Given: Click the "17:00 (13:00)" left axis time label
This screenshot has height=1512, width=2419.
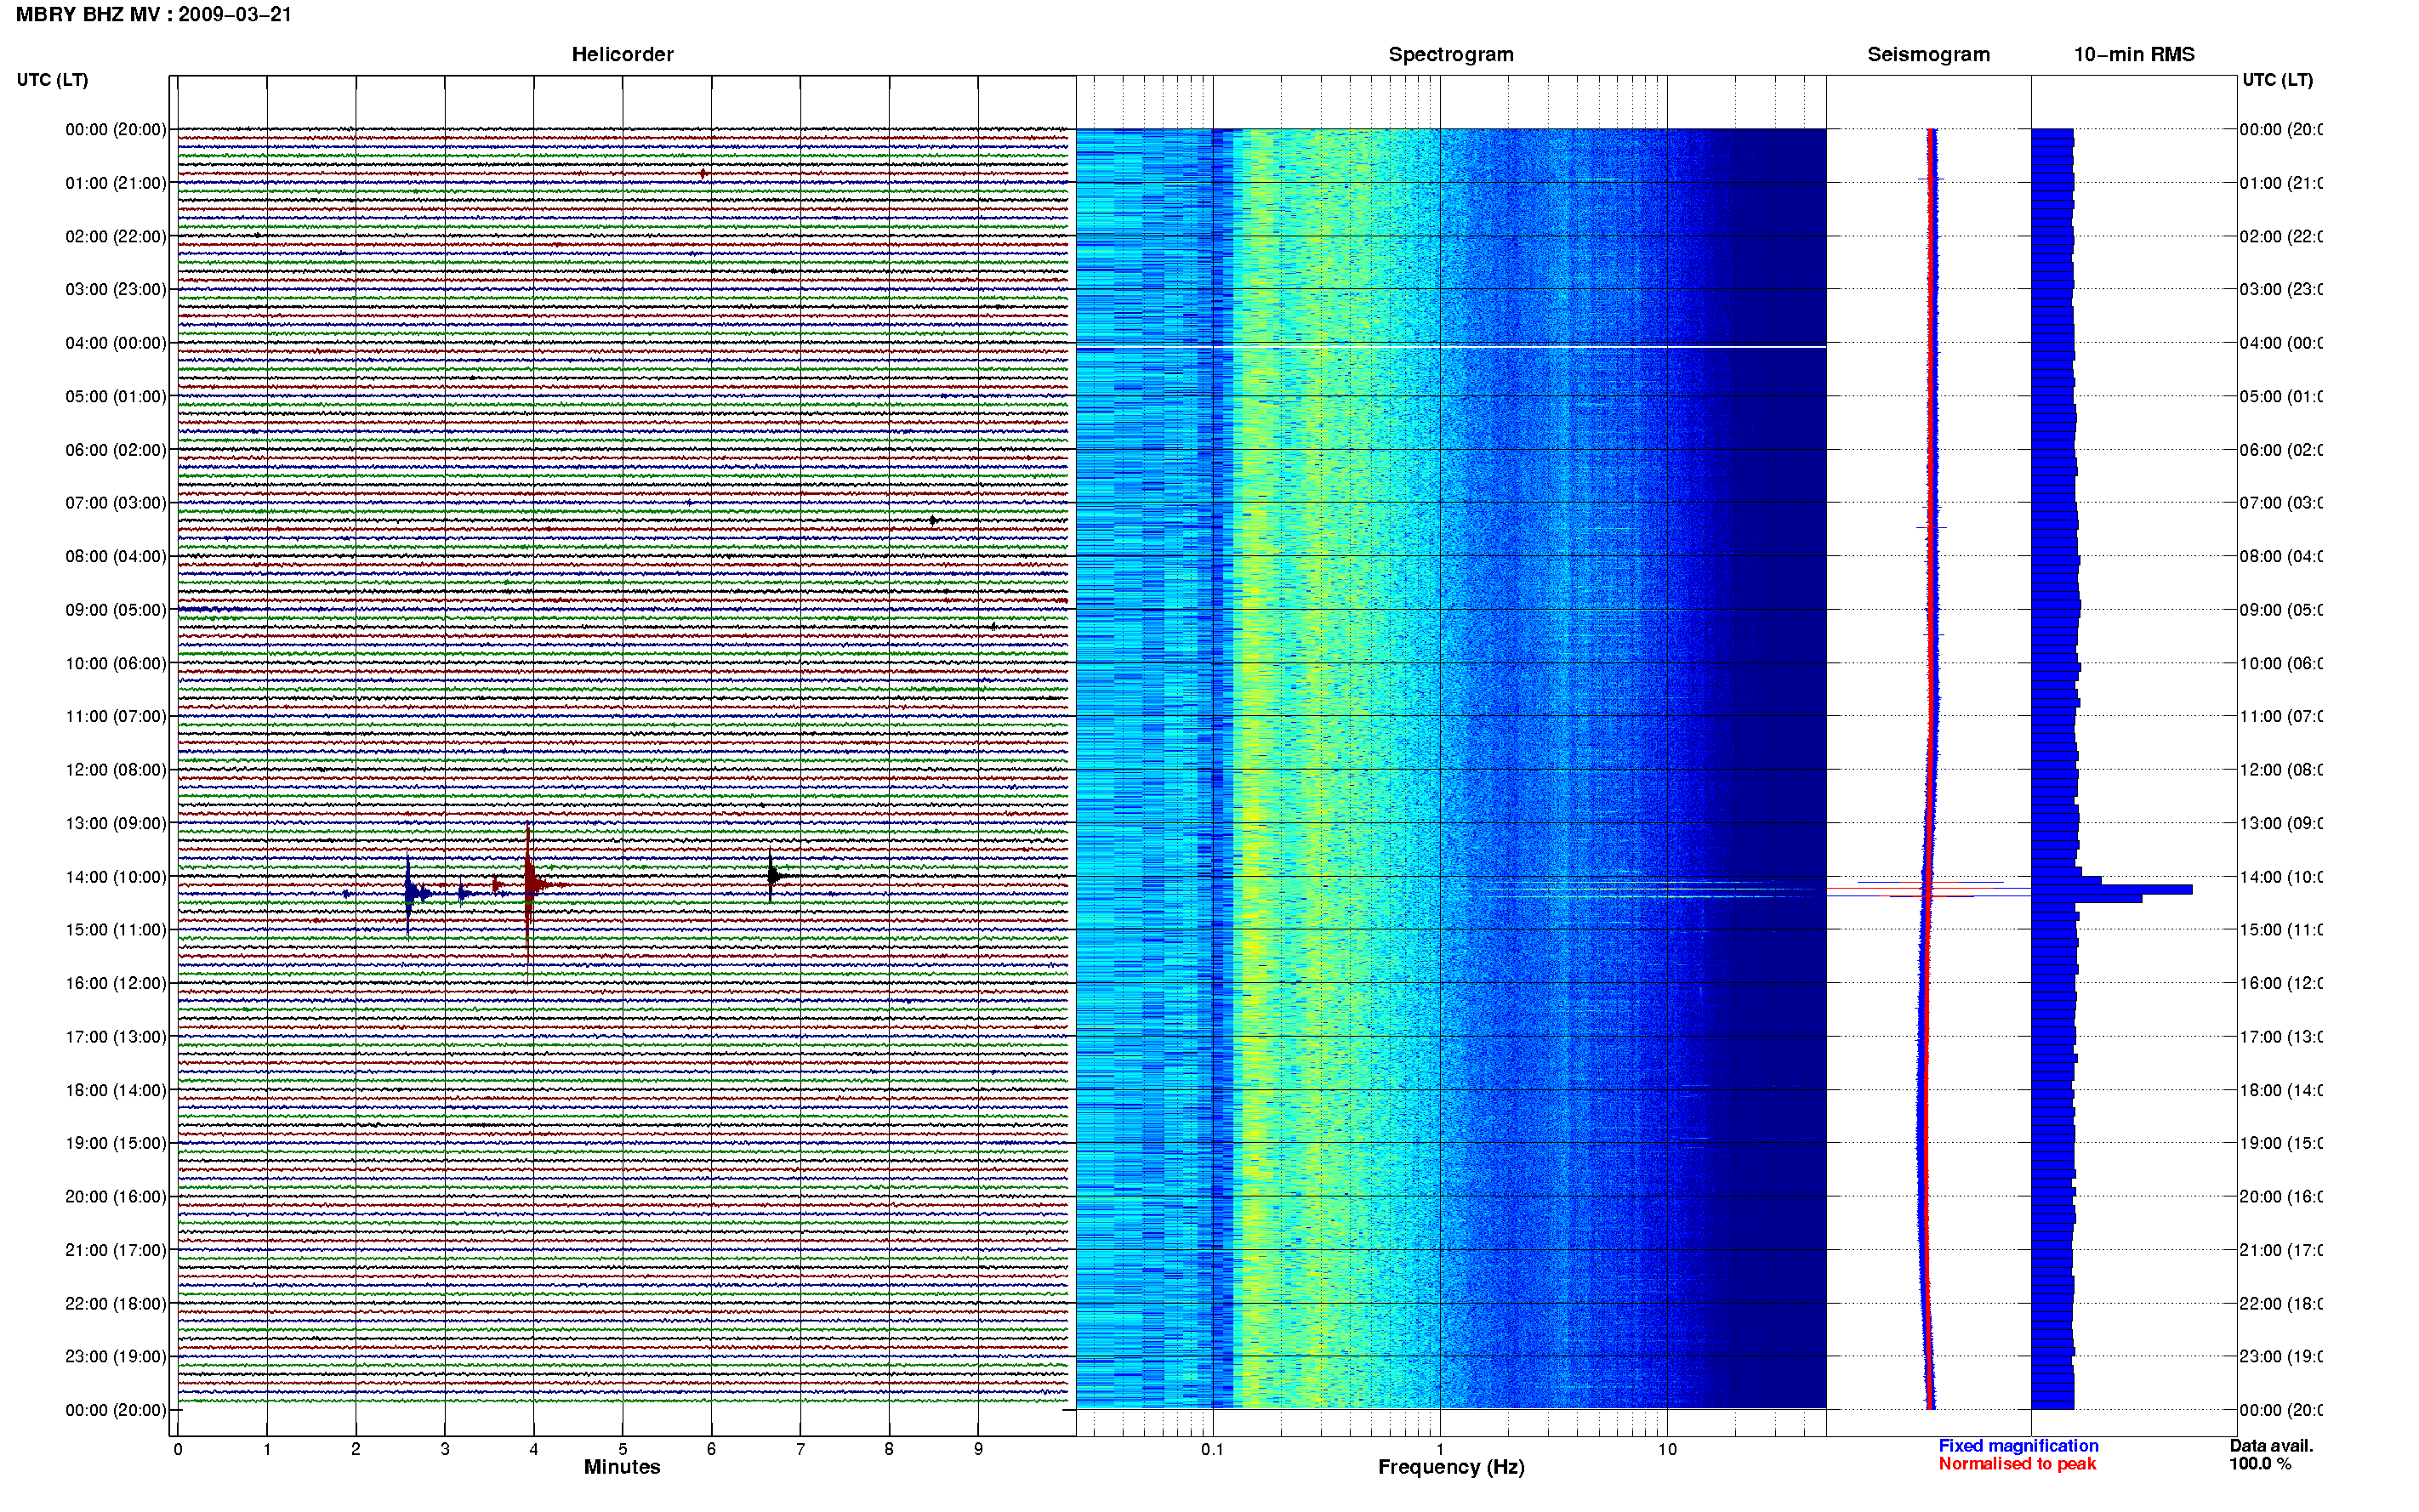Looking at the screenshot, I should (x=116, y=1036).
